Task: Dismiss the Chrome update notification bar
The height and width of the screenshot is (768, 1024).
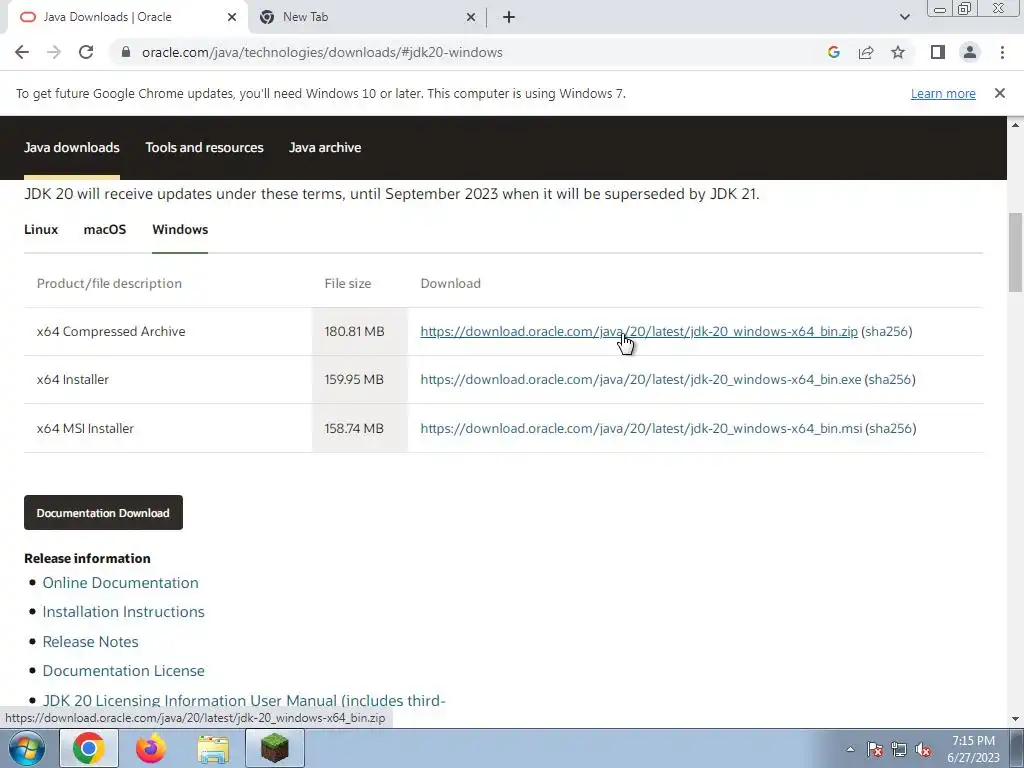Action: pos(1000,93)
